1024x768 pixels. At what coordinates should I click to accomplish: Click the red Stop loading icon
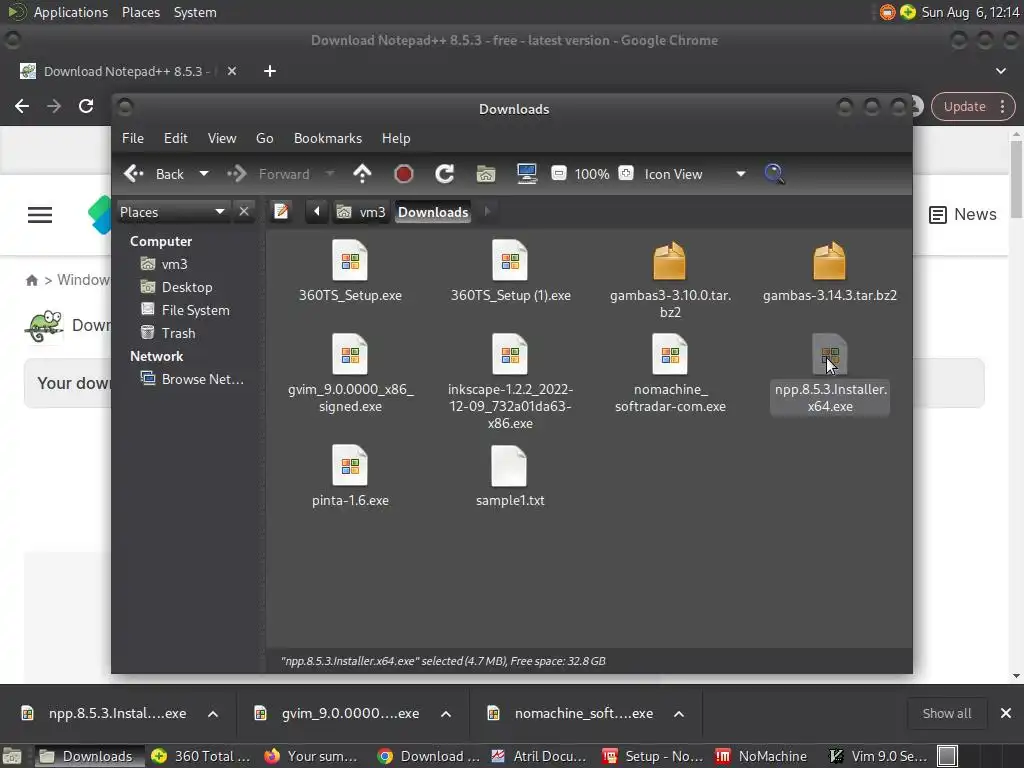click(404, 174)
